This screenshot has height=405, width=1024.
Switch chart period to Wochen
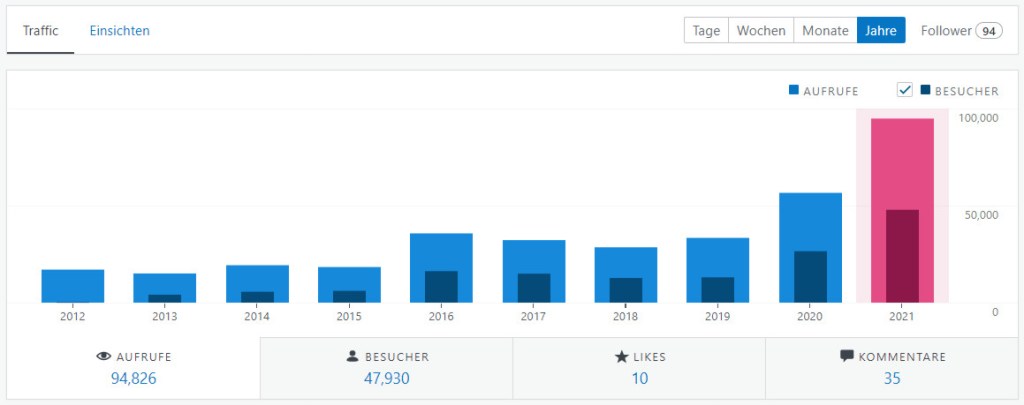[x=761, y=31]
